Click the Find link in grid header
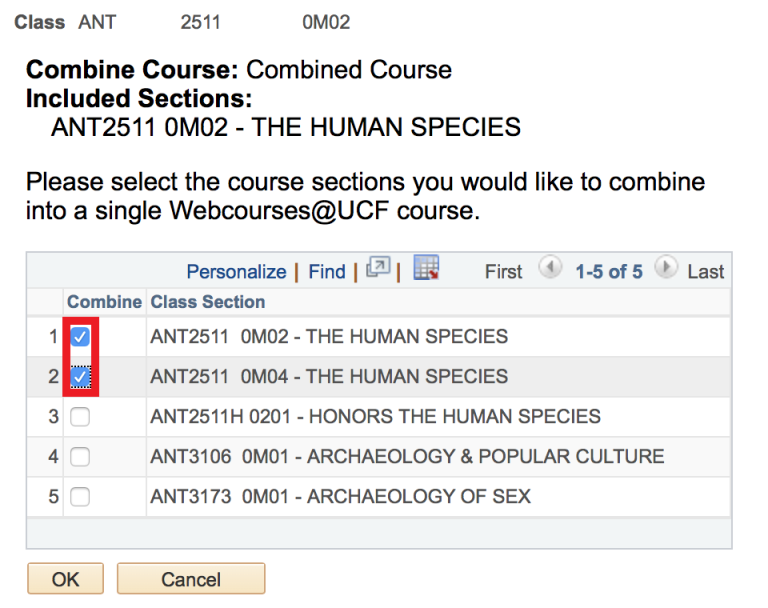 click(x=326, y=272)
